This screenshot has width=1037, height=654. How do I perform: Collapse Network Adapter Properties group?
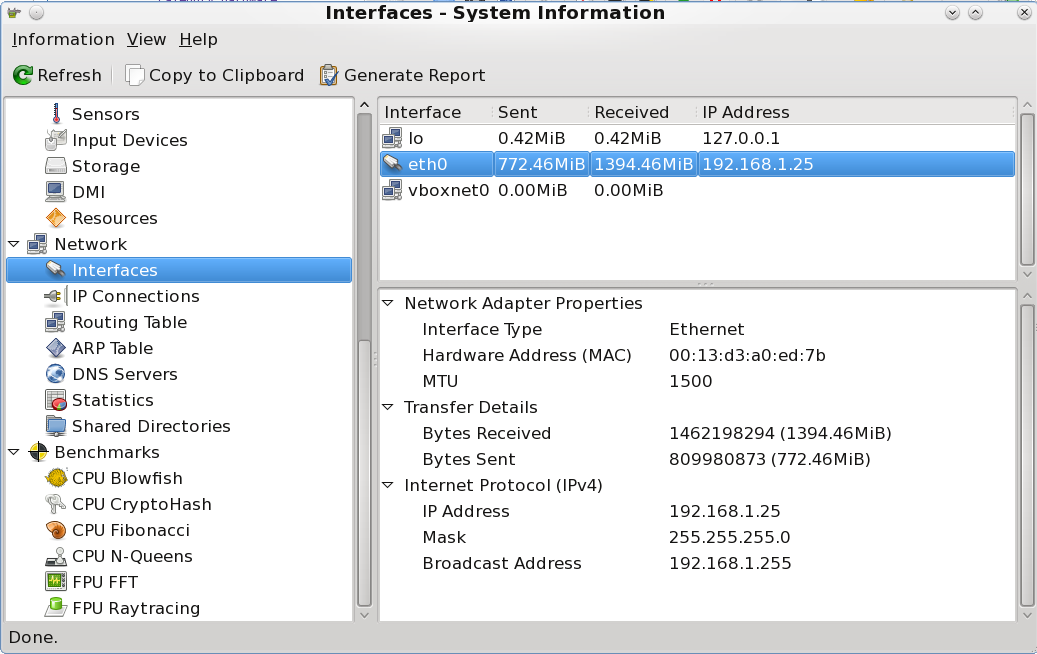tap(388, 303)
